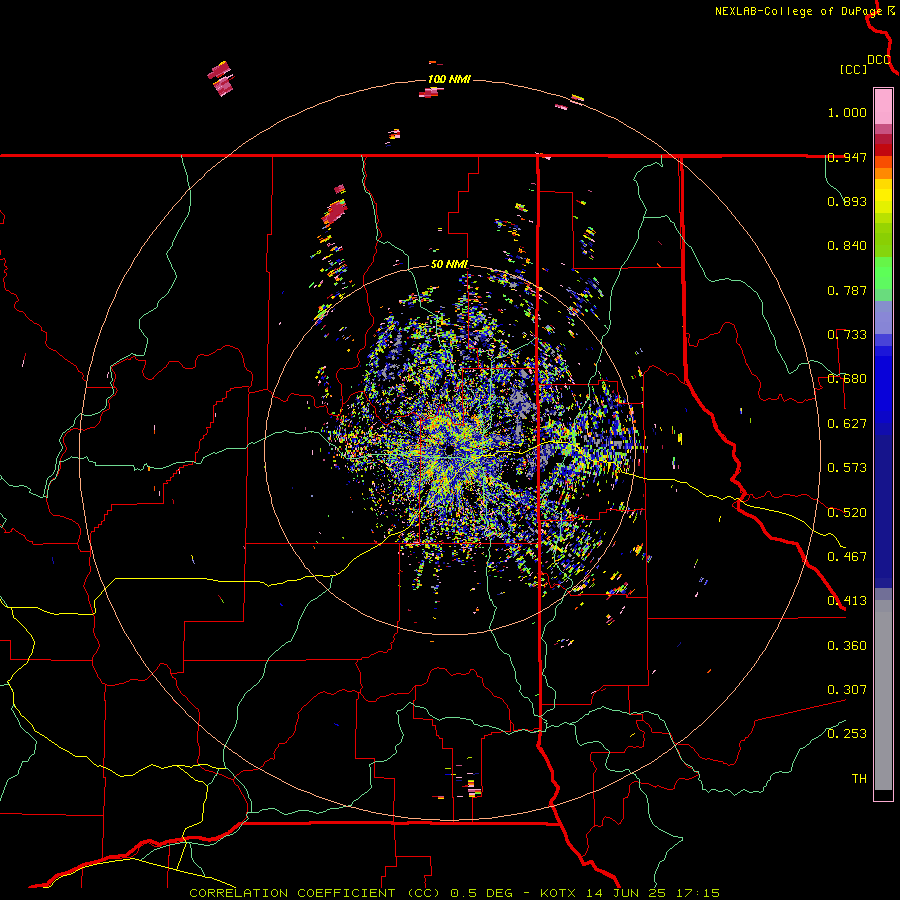Click the DCC label near top right
The width and height of the screenshot is (900, 900).
click(x=879, y=60)
